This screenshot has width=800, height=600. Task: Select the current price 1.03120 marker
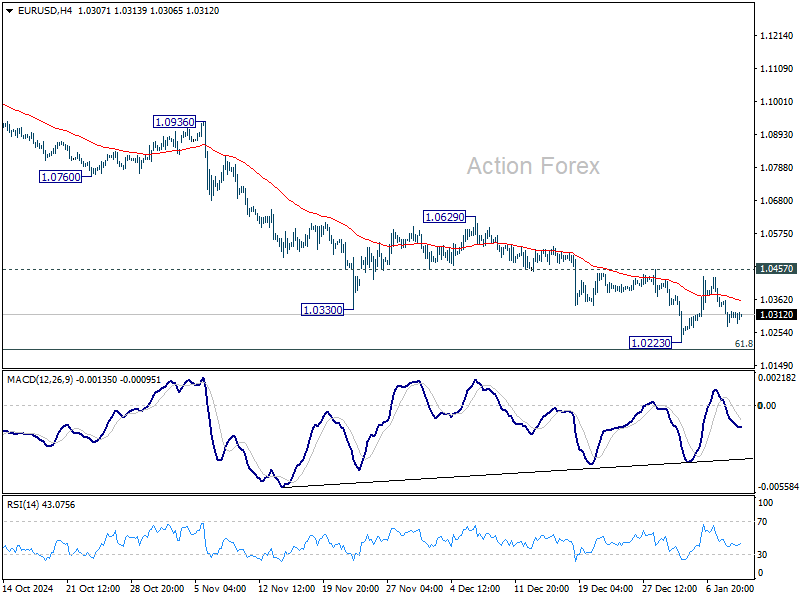tap(777, 315)
